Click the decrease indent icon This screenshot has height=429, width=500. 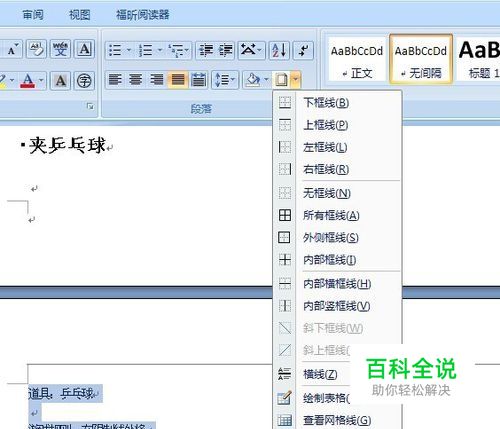pos(206,50)
